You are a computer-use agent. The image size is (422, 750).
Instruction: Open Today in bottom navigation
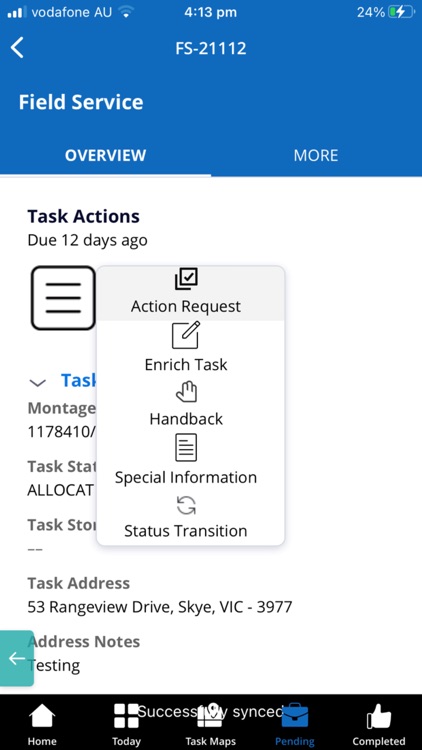point(126,724)
